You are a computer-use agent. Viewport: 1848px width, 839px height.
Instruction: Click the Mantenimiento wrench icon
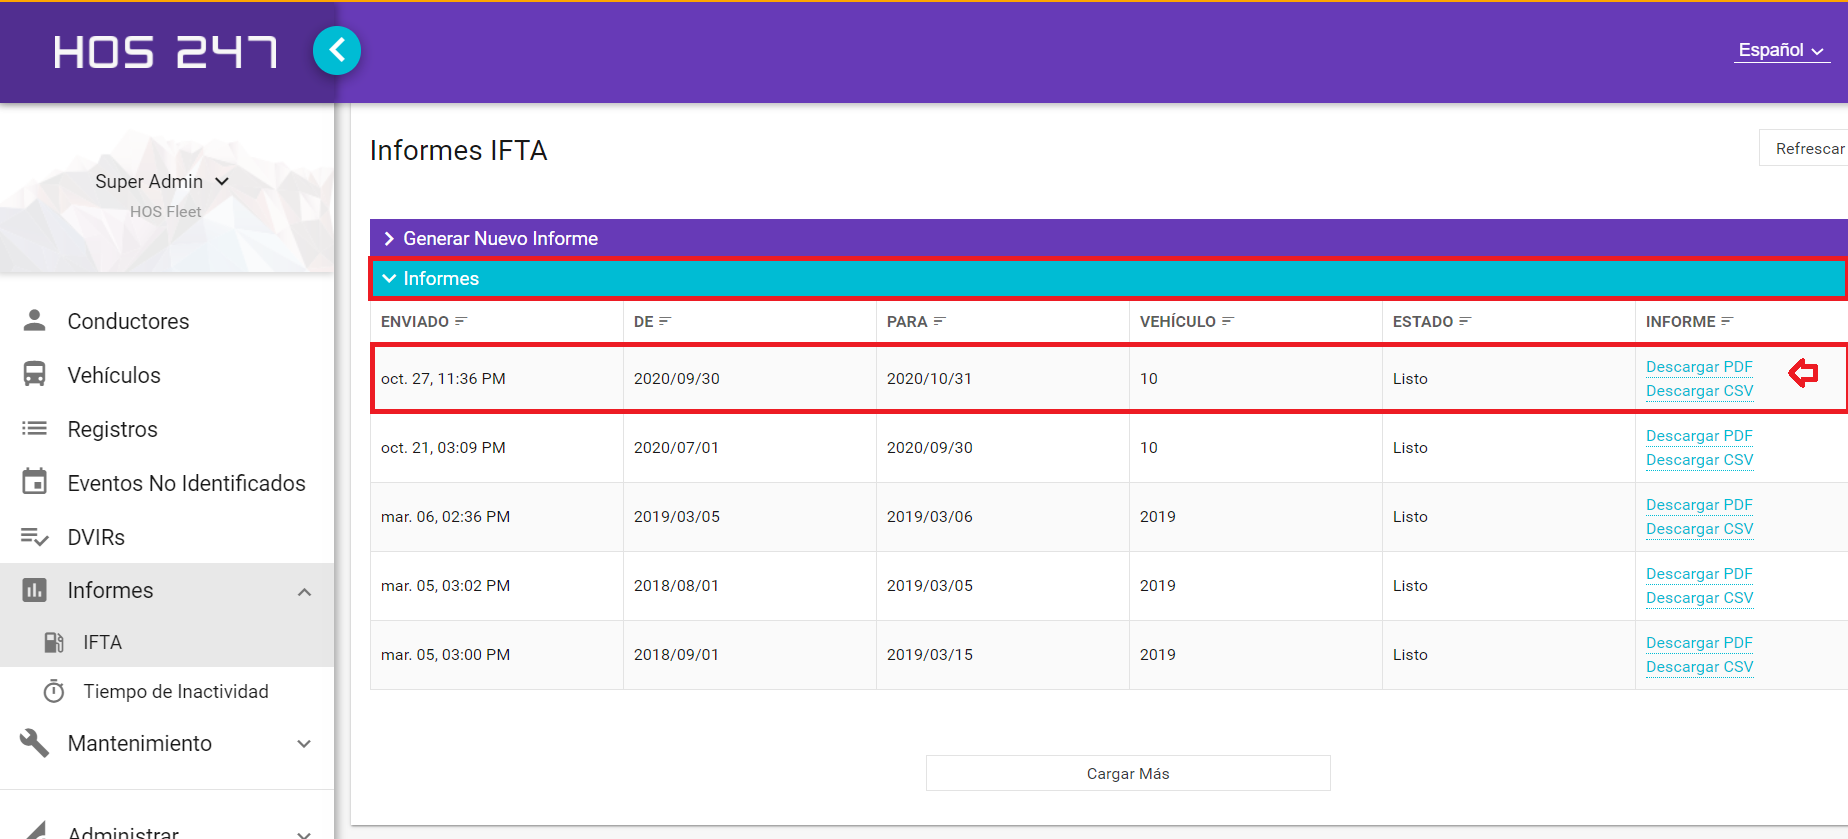click(34, 743)
